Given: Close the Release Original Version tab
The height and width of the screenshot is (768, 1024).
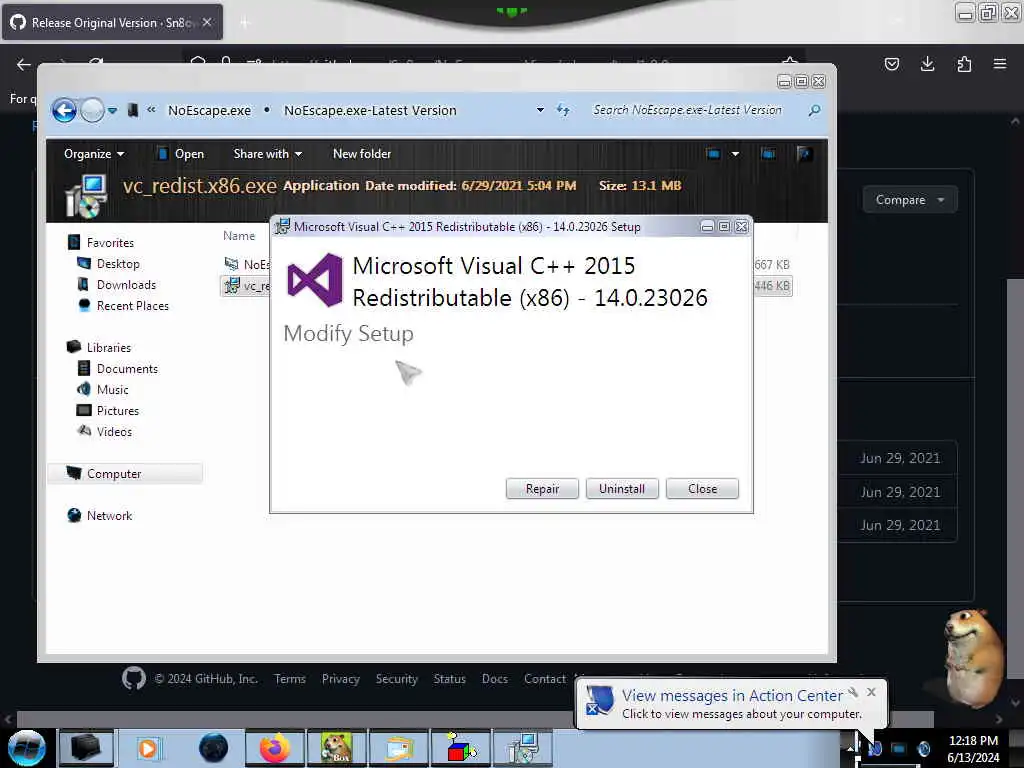Looking at the screenshot, I should point(206,22).
